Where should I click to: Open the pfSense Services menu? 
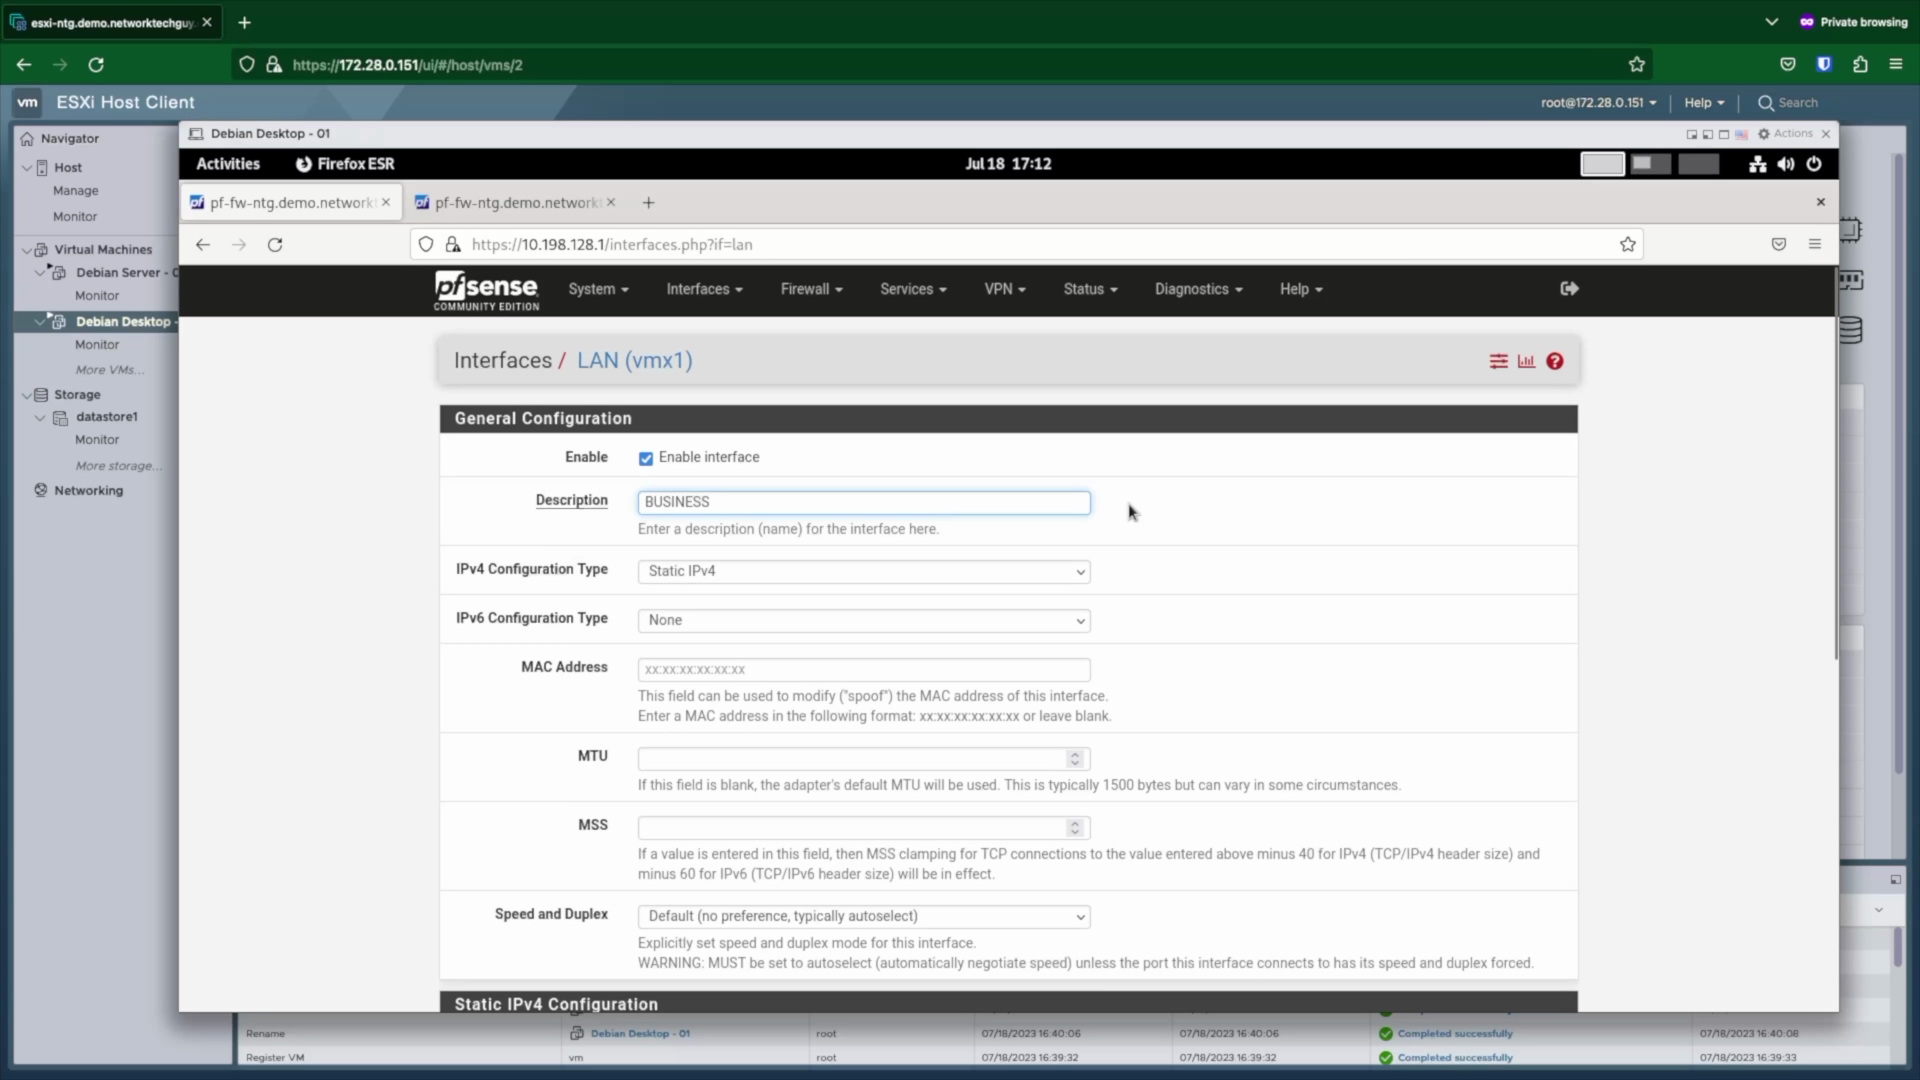pyautogui.click(x=913, y=289)
